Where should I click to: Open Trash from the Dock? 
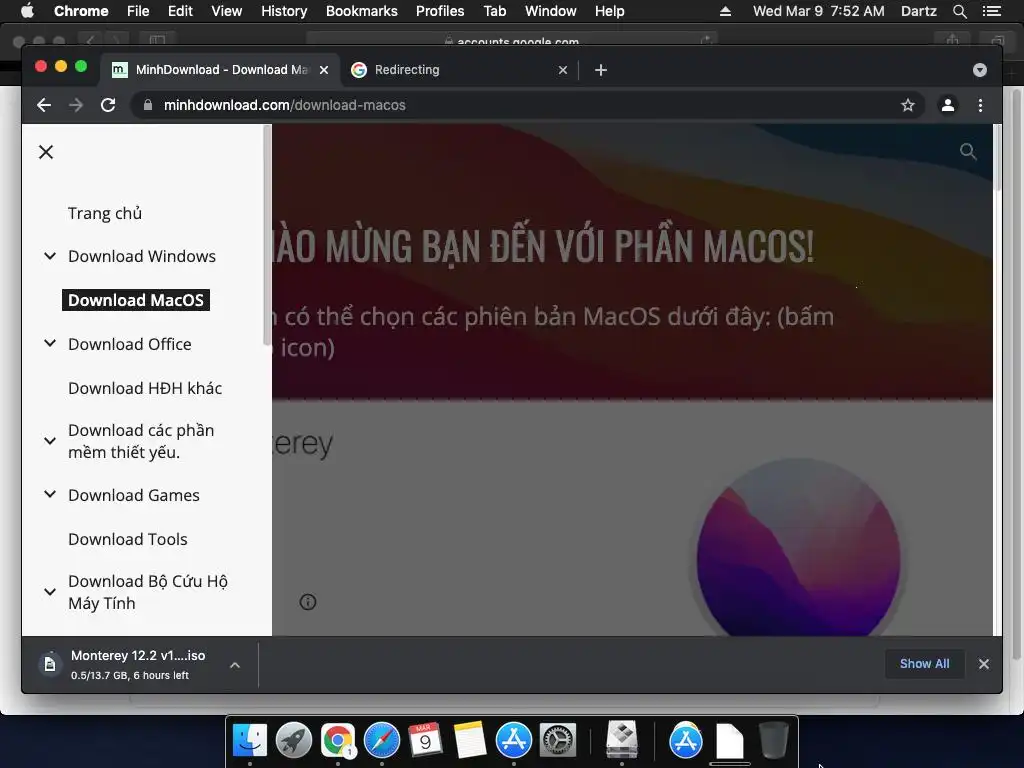[774, 740]
